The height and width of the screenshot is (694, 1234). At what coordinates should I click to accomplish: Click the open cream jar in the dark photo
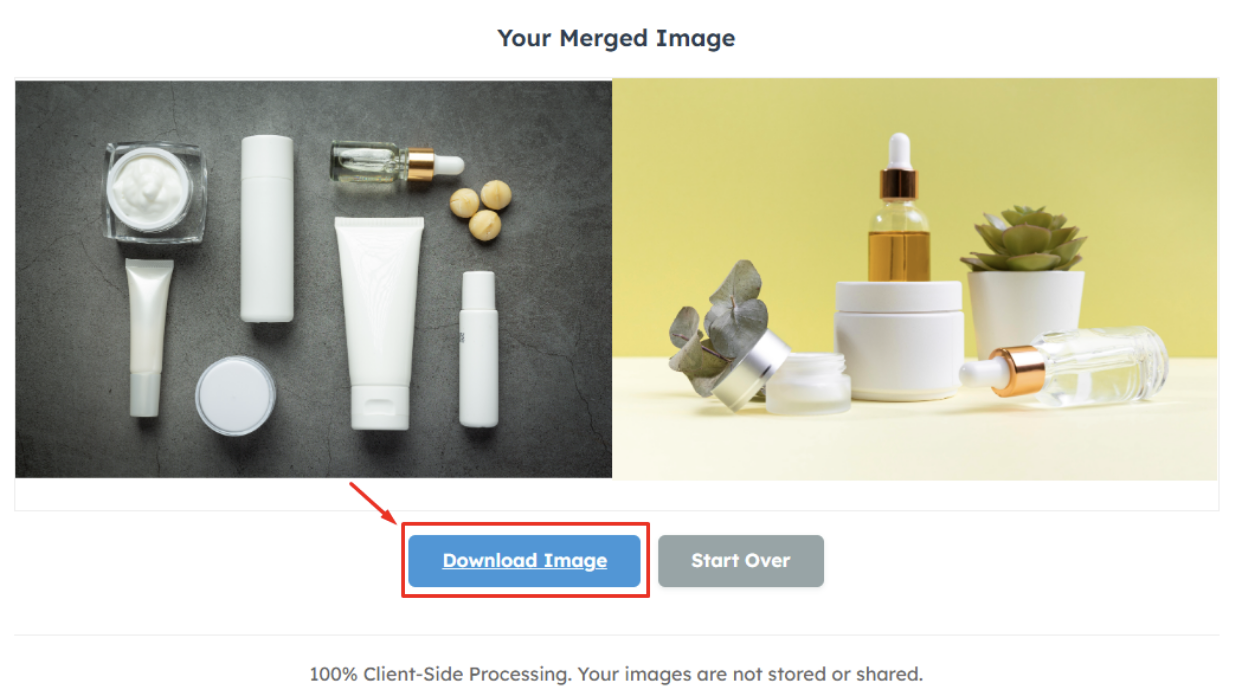156,192
